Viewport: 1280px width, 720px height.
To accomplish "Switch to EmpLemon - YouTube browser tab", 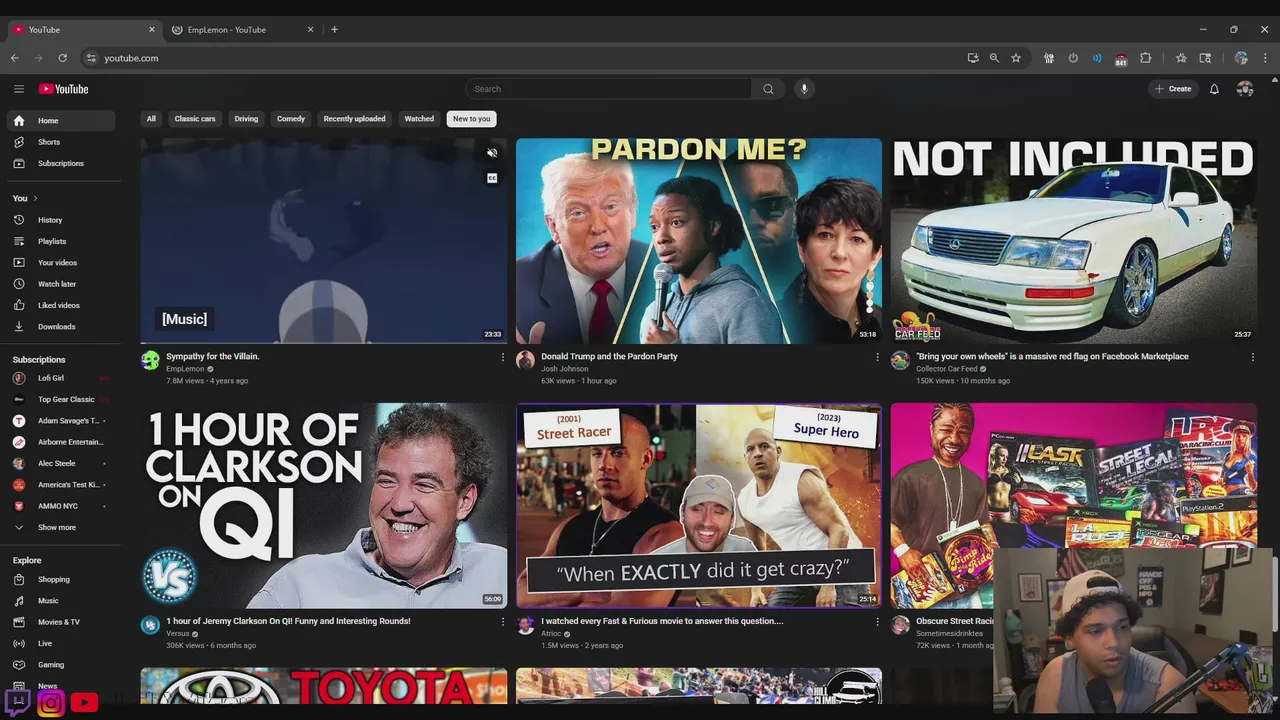I will (x=243, y=30).
